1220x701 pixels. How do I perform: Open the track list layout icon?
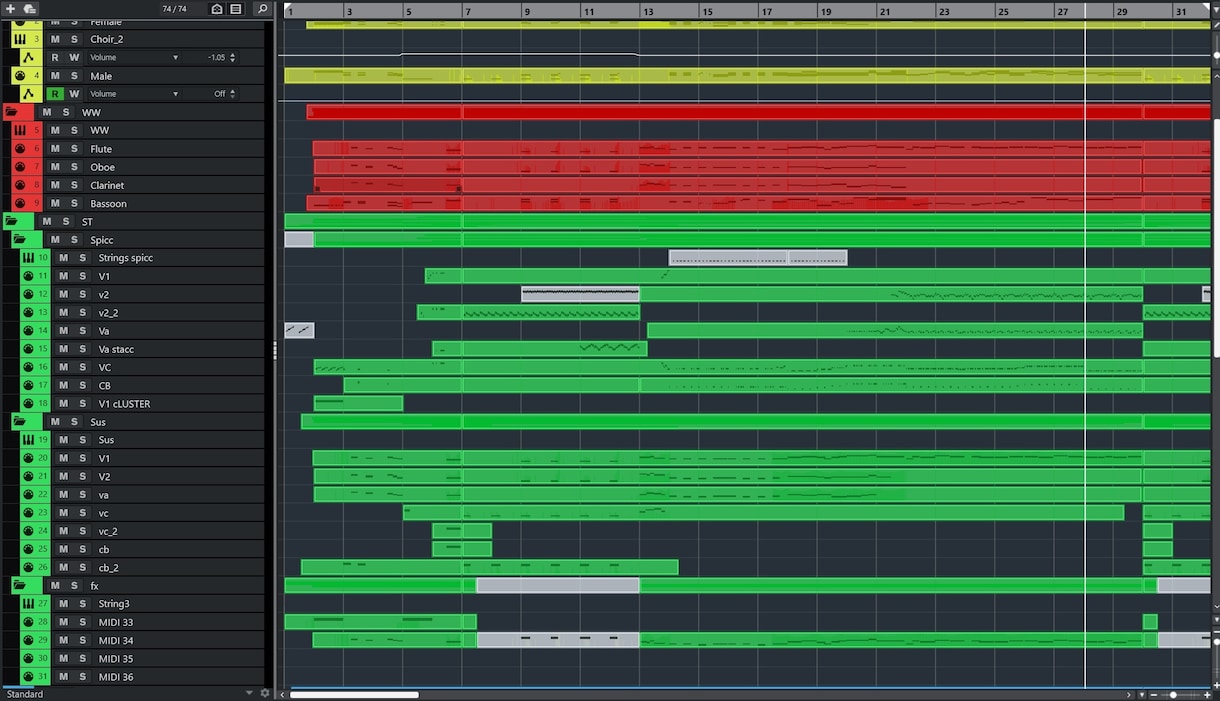(x=236, y=9)
